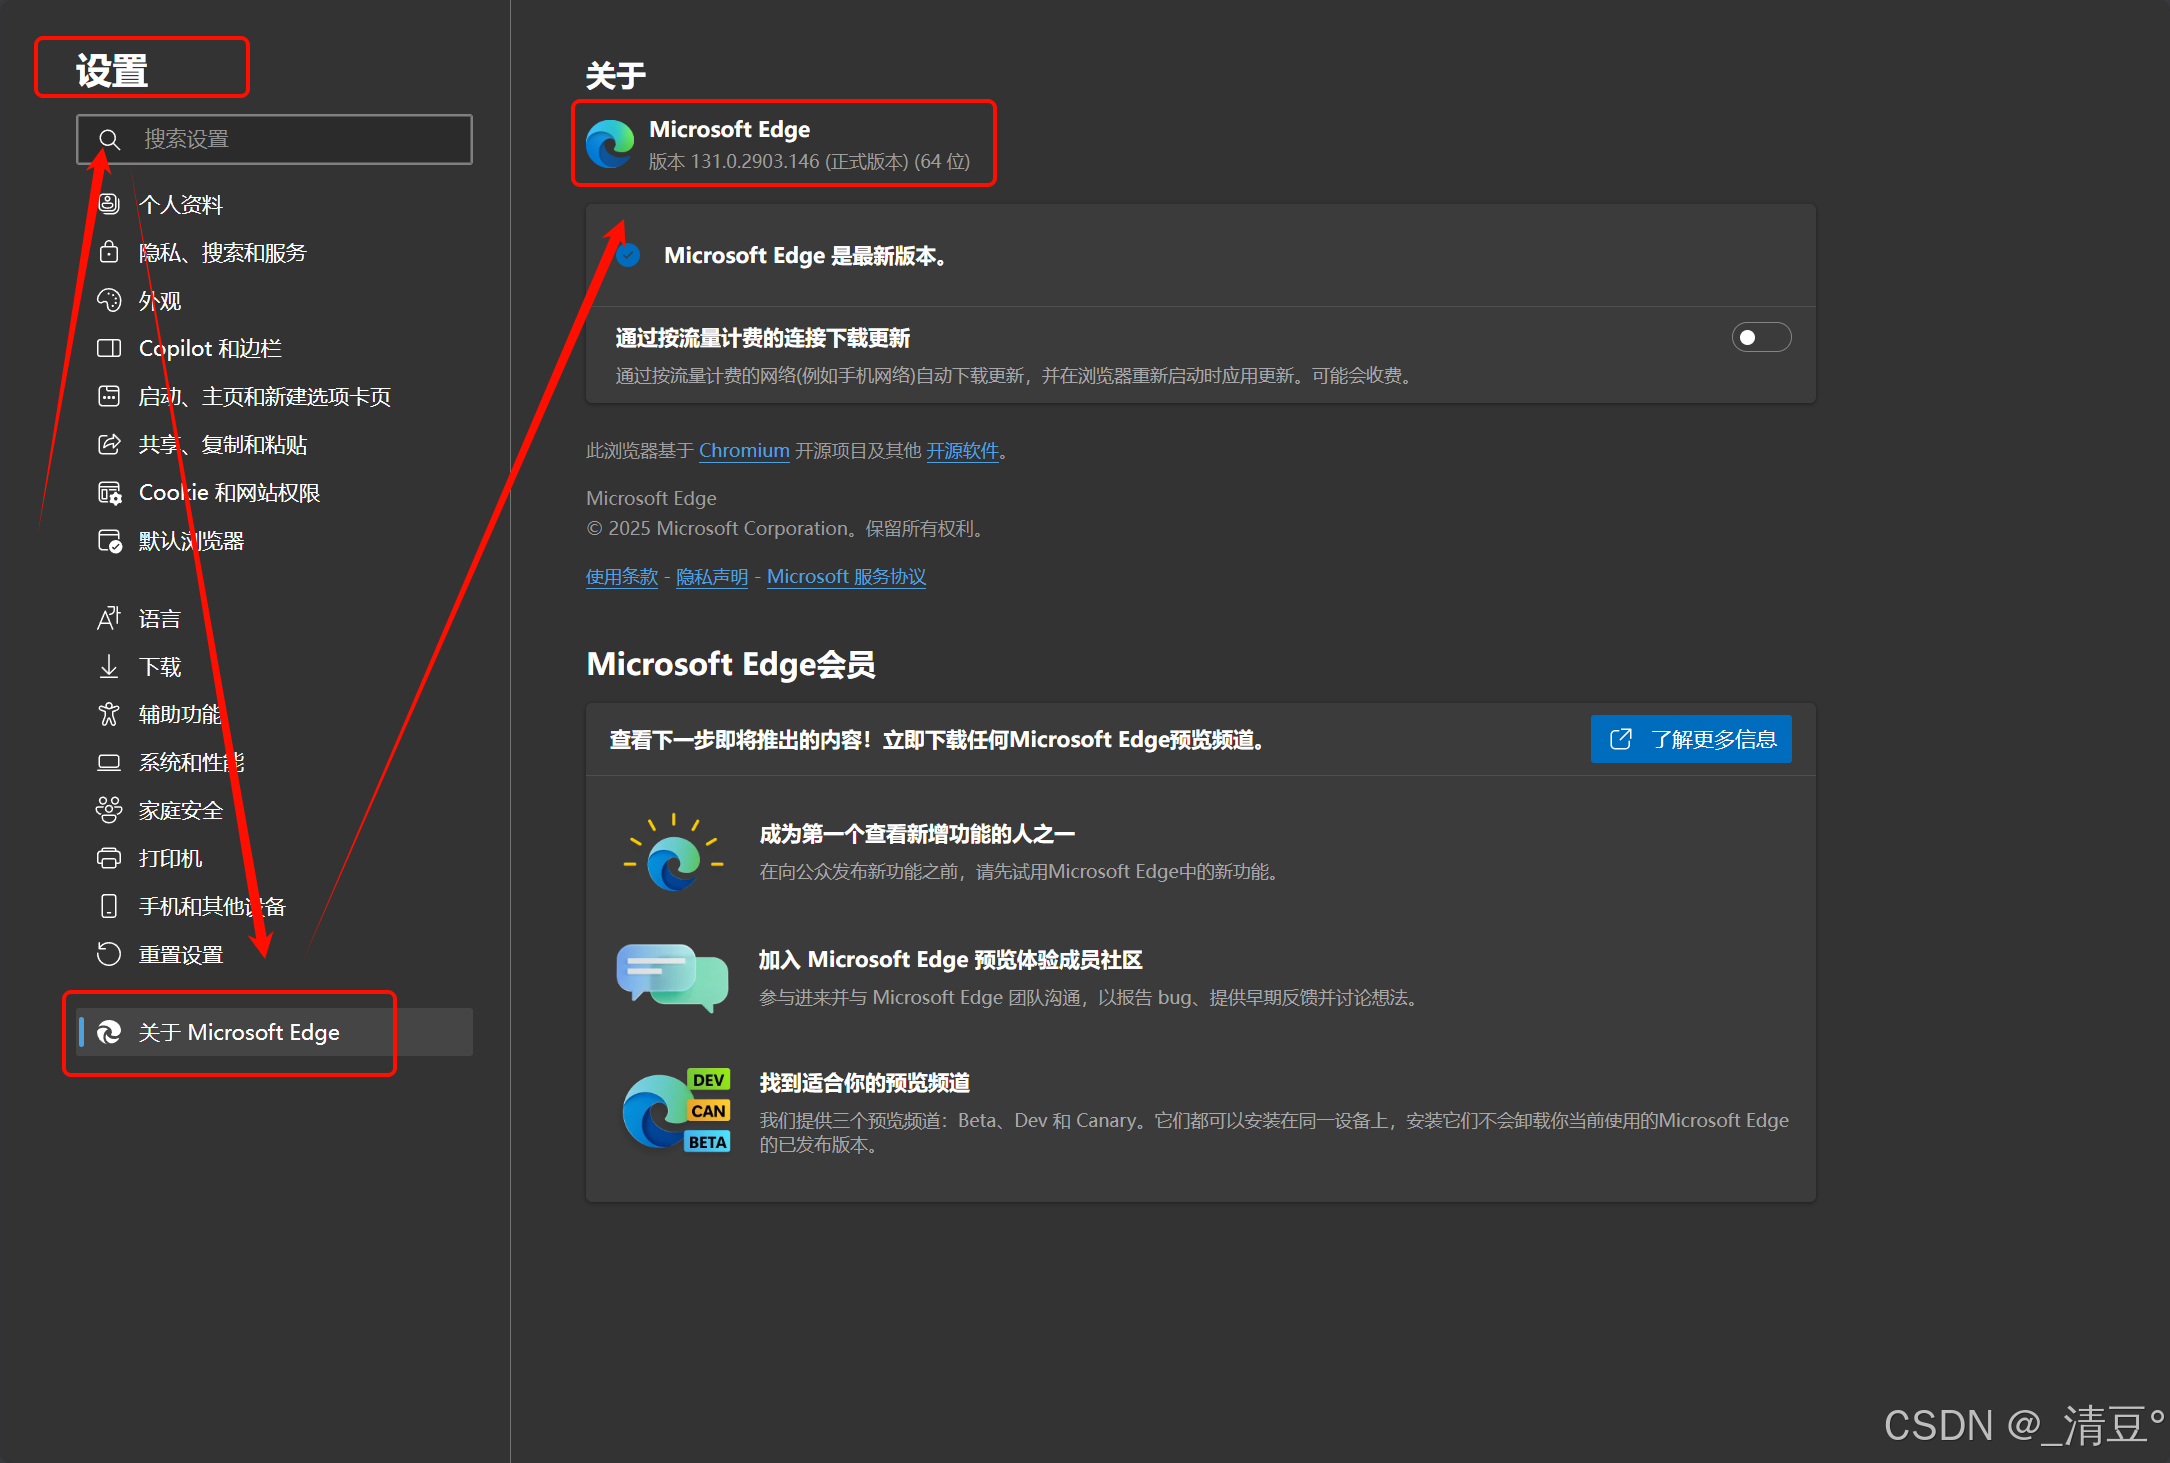2170x1463 pixels.
Task: Click the reset icon beside 重置设置
Action: click(109, 954)
